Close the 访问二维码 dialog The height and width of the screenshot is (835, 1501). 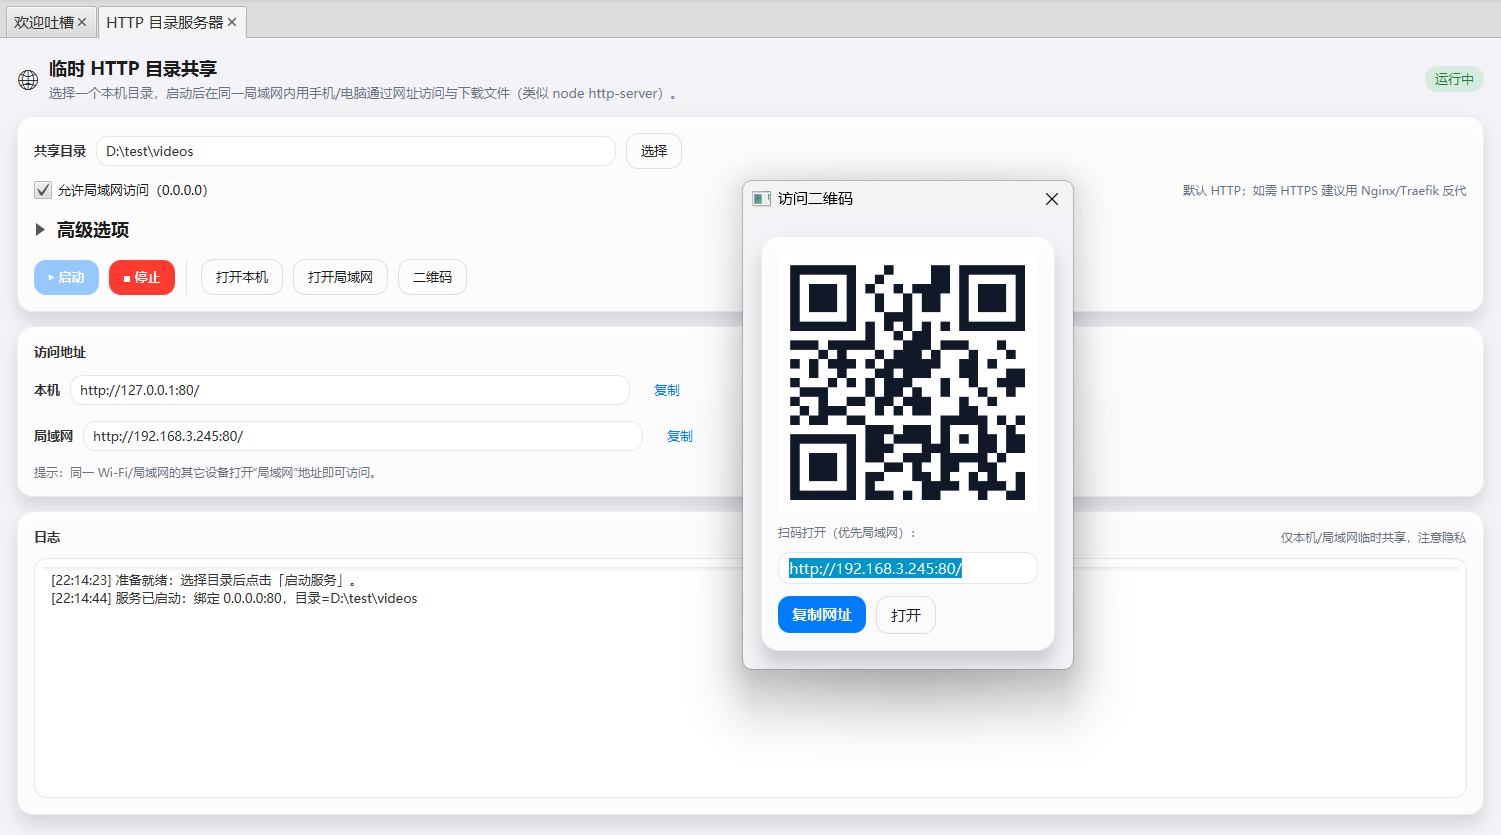point(1051,199)
